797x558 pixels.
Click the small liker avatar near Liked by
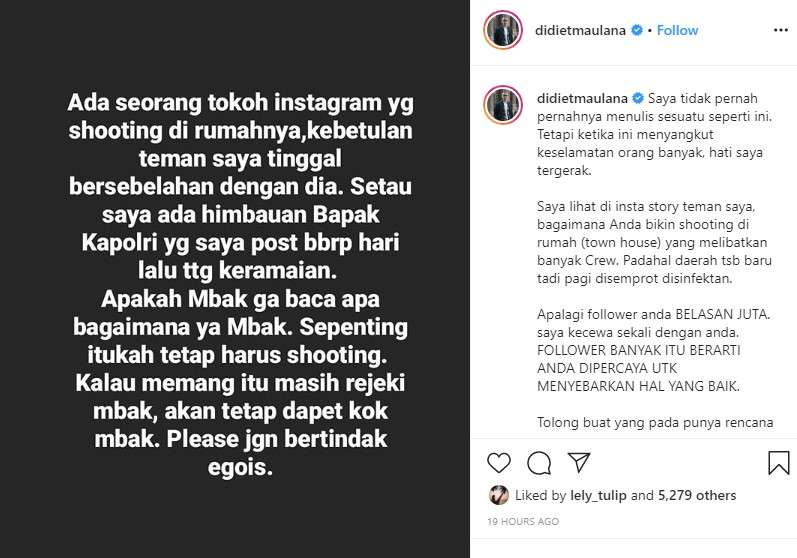(499, 495)
